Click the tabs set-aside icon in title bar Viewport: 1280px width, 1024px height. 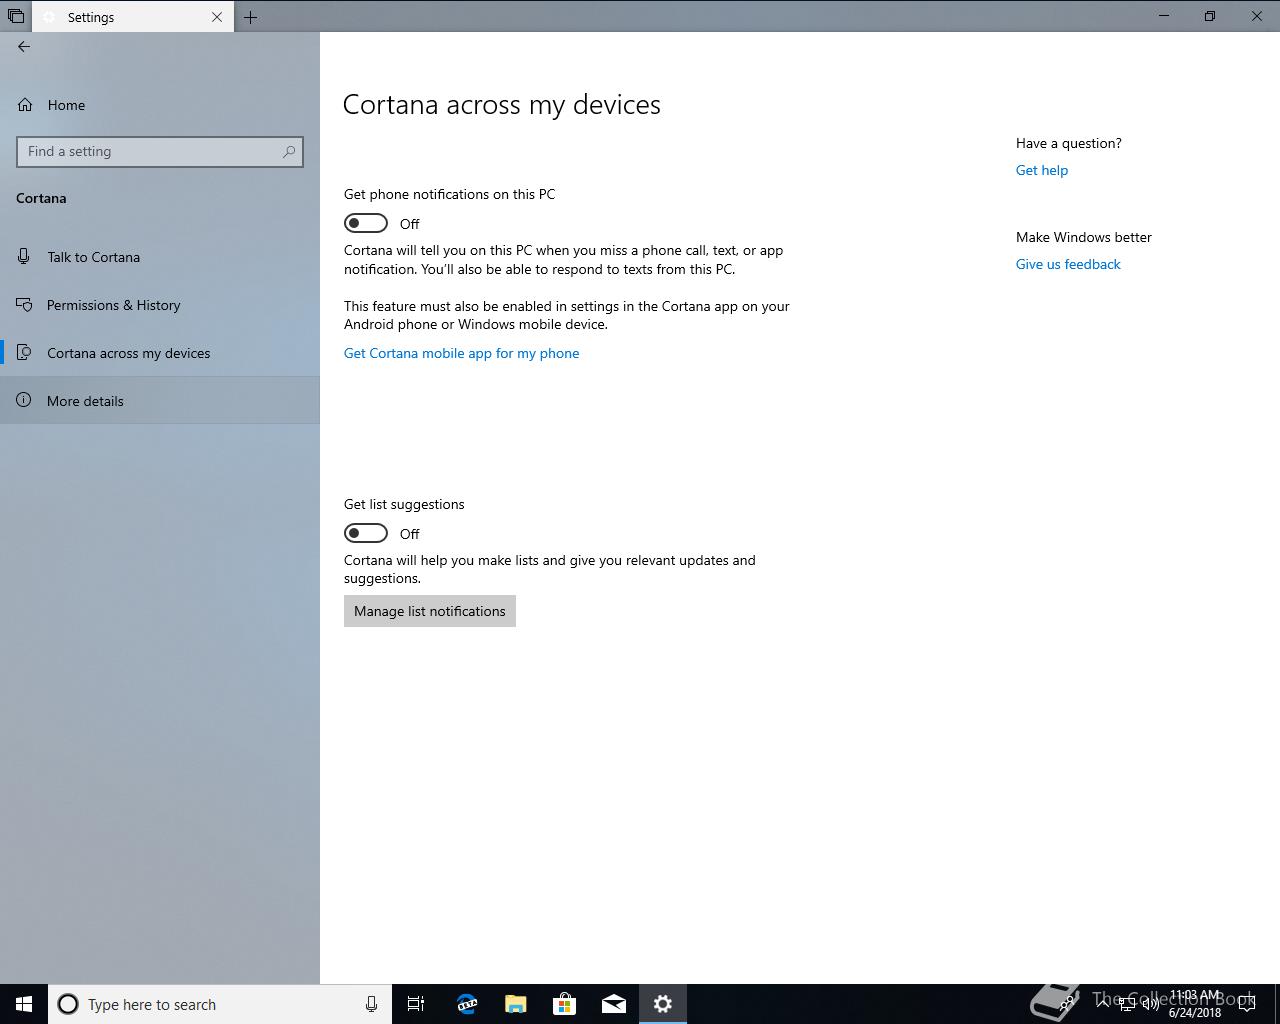[16, 16]
